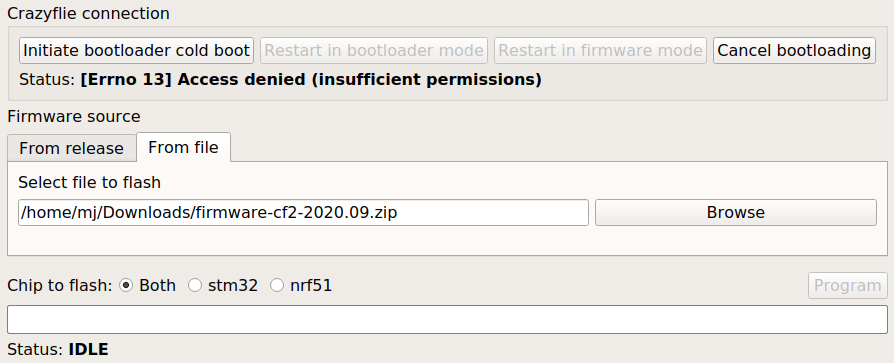The image size is (894, 363).
Task: Click Restart in bootloader mode button
Action: [x=374, y=51]
